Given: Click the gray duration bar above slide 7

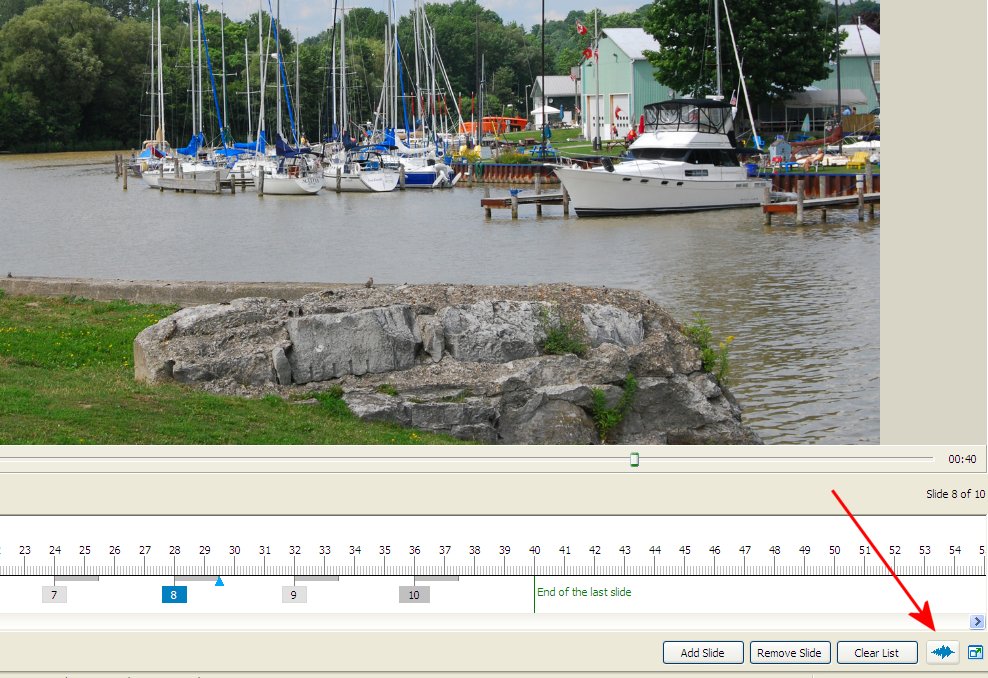Looking at the screenshot, I should (x=77, y=578).
